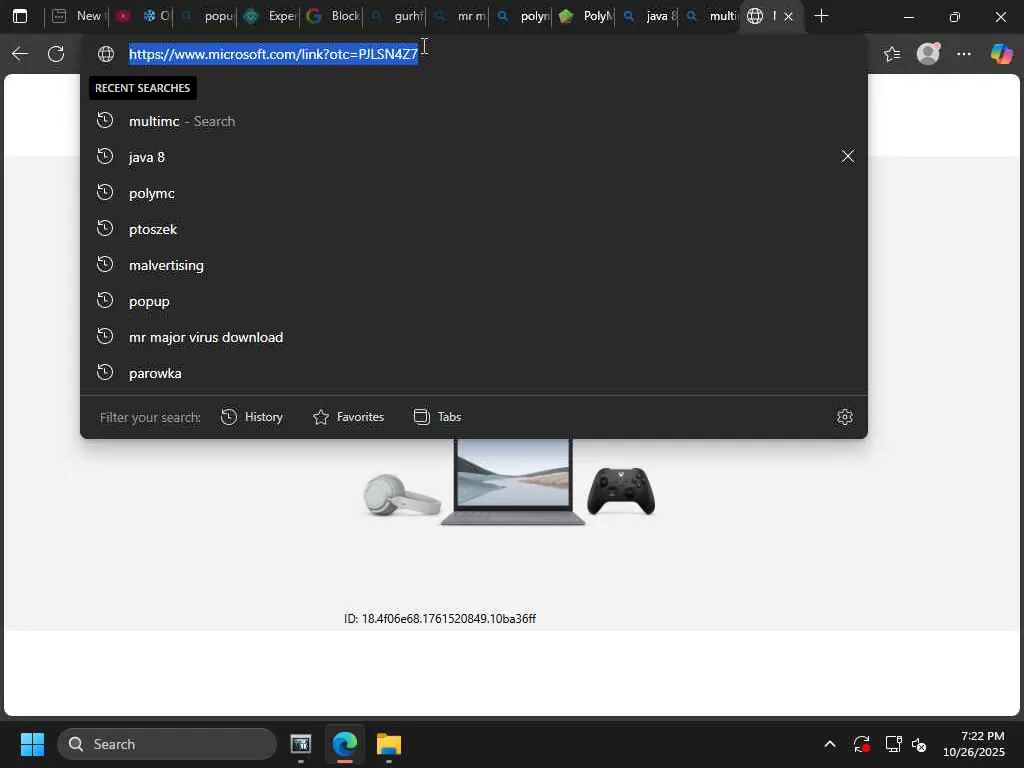Open a new tab with plus button

[x=822, y=16]
